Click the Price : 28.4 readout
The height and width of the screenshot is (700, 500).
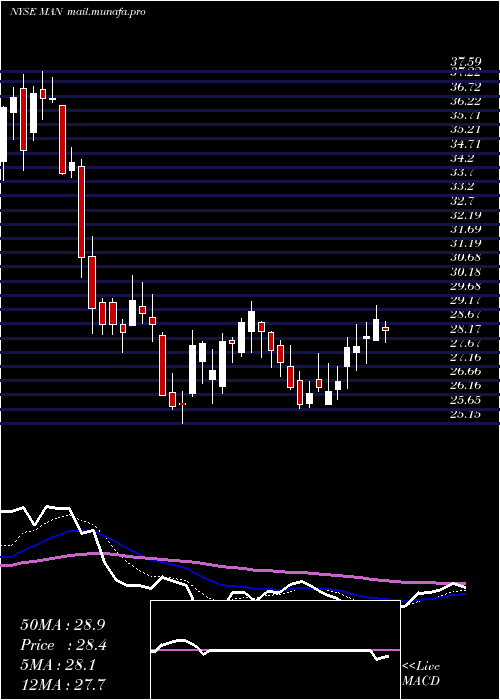[63, 645]
